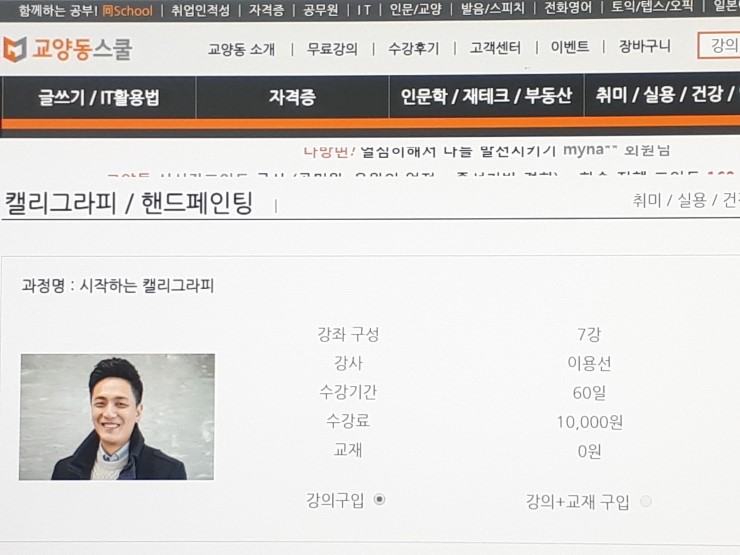The image size is (740, 555).
Task: Click the 7강 value
Action: 589,335
